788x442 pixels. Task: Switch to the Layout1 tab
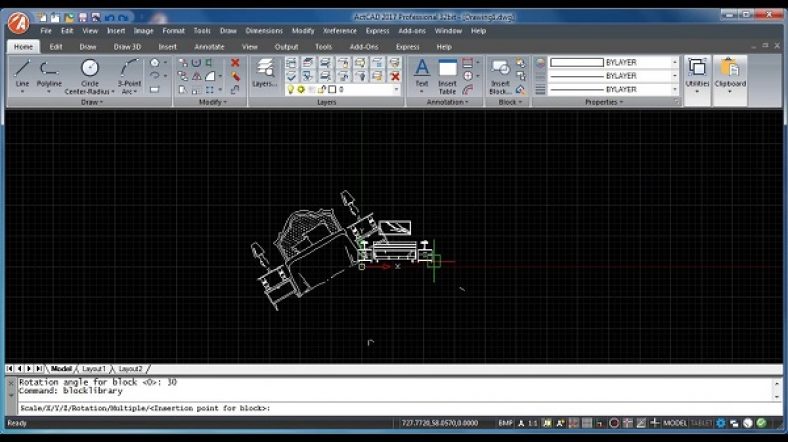pyautogui.click(x=94, y=369)
